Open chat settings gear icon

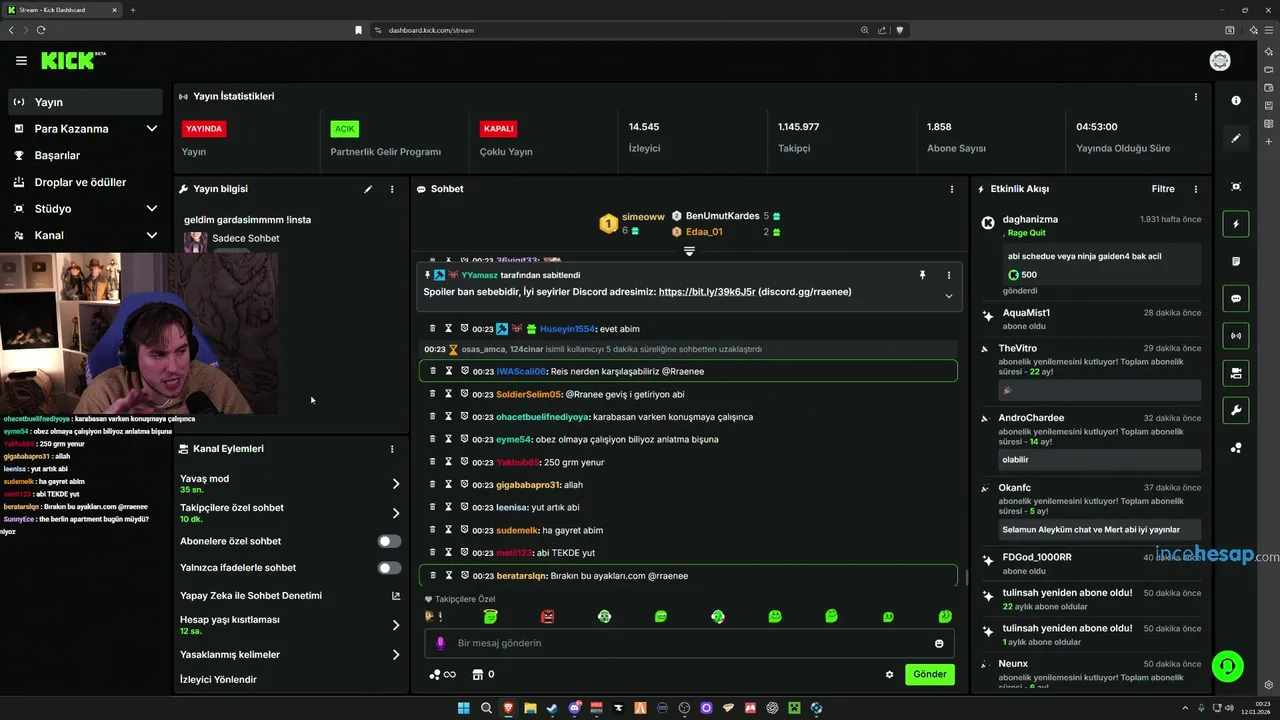[889, 674]
